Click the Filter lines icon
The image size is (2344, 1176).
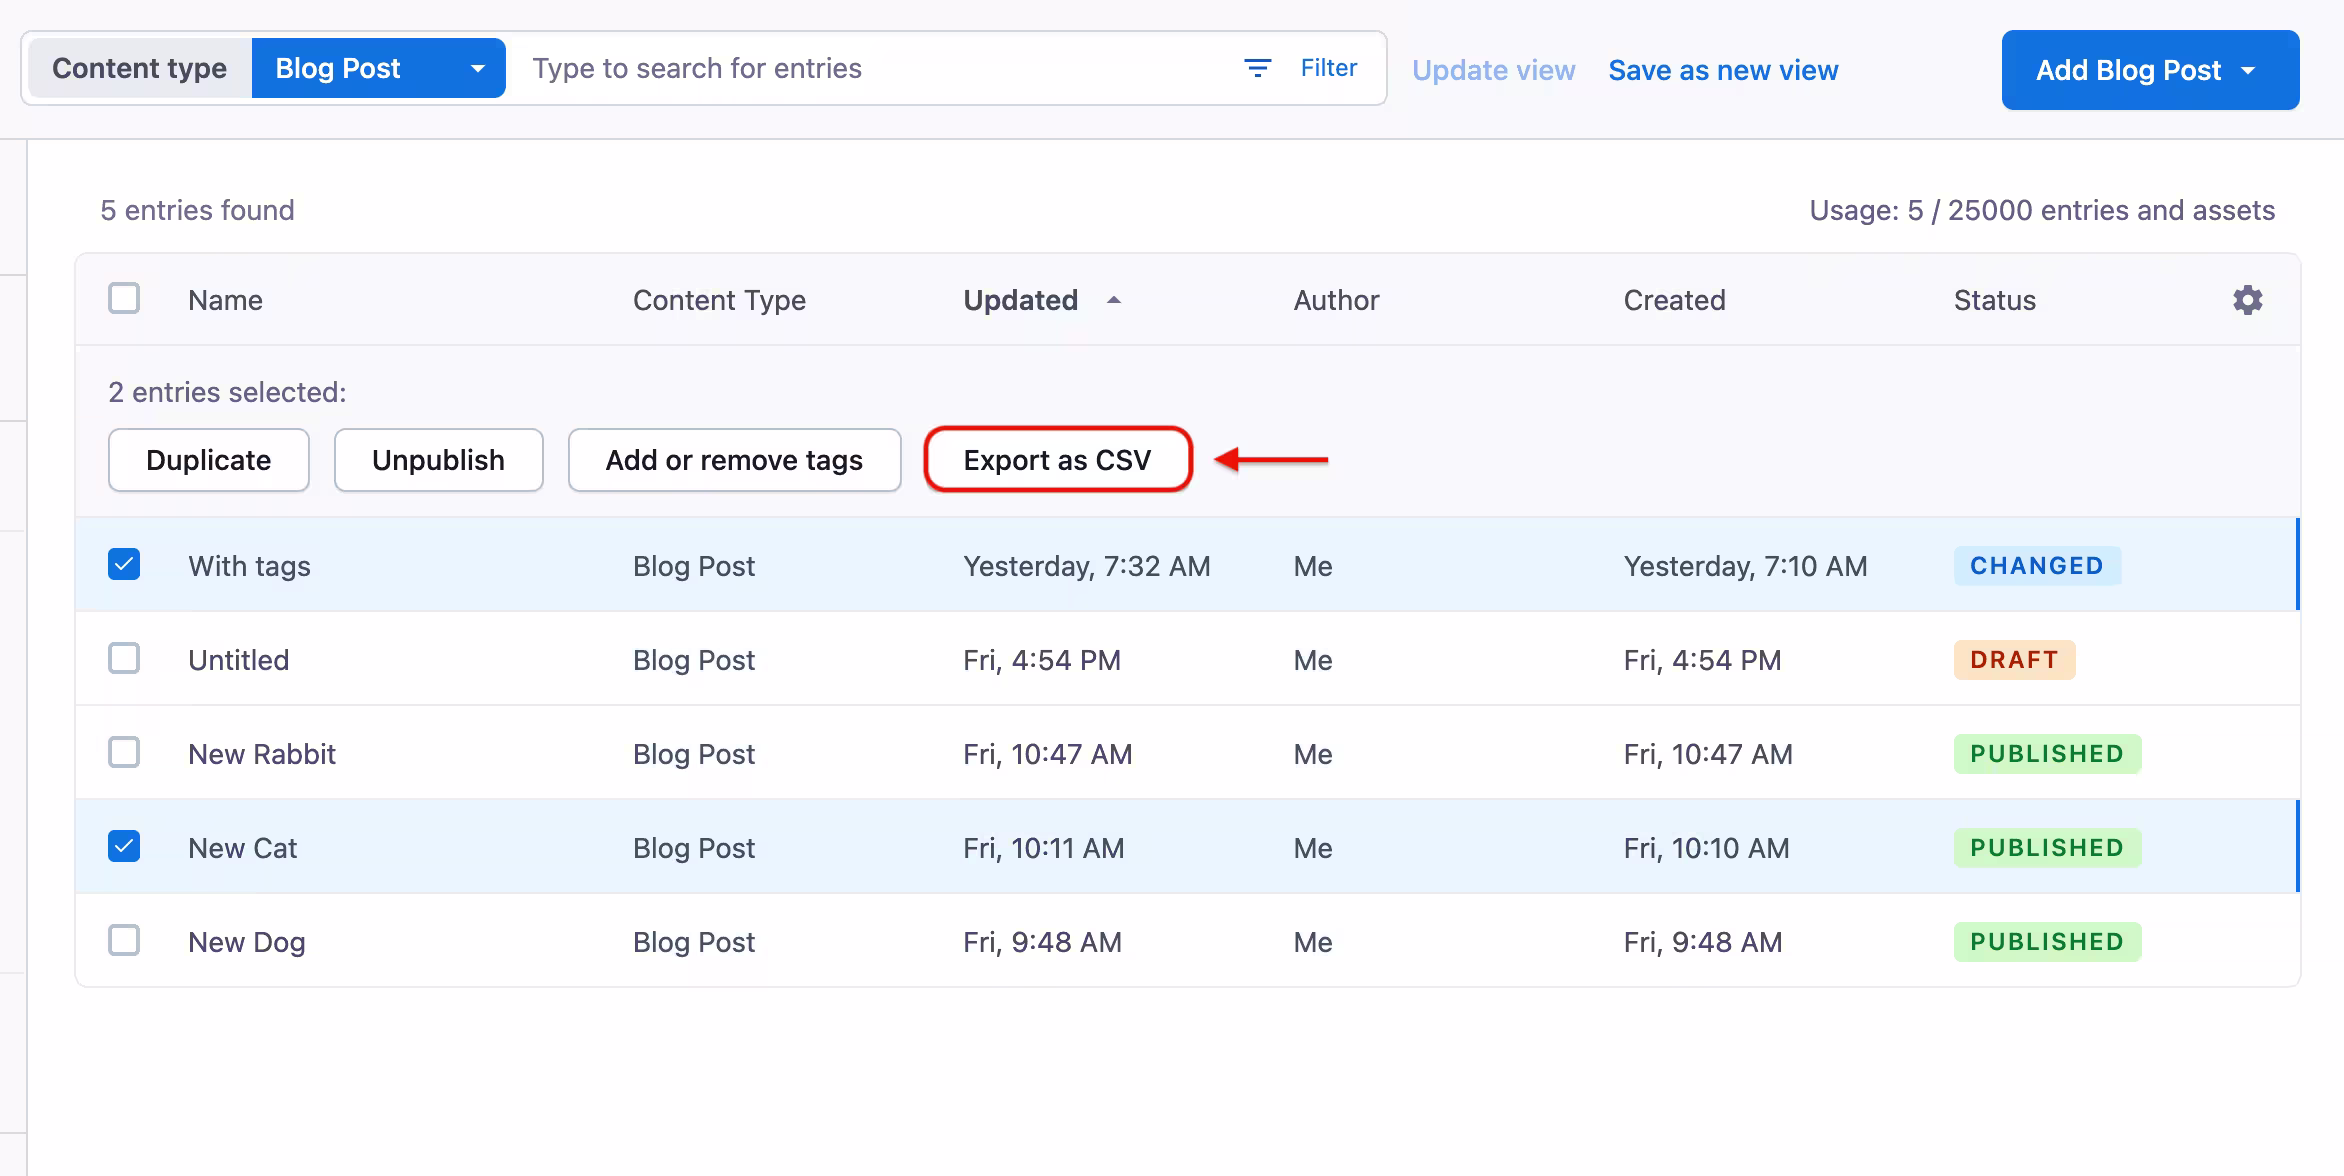click(1257, 68)
